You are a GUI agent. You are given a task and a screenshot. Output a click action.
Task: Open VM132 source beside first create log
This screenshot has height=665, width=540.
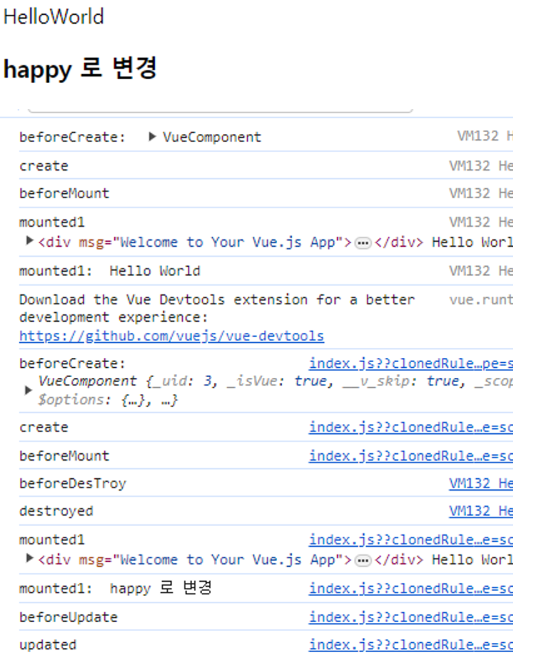click(x=481, y=166)
